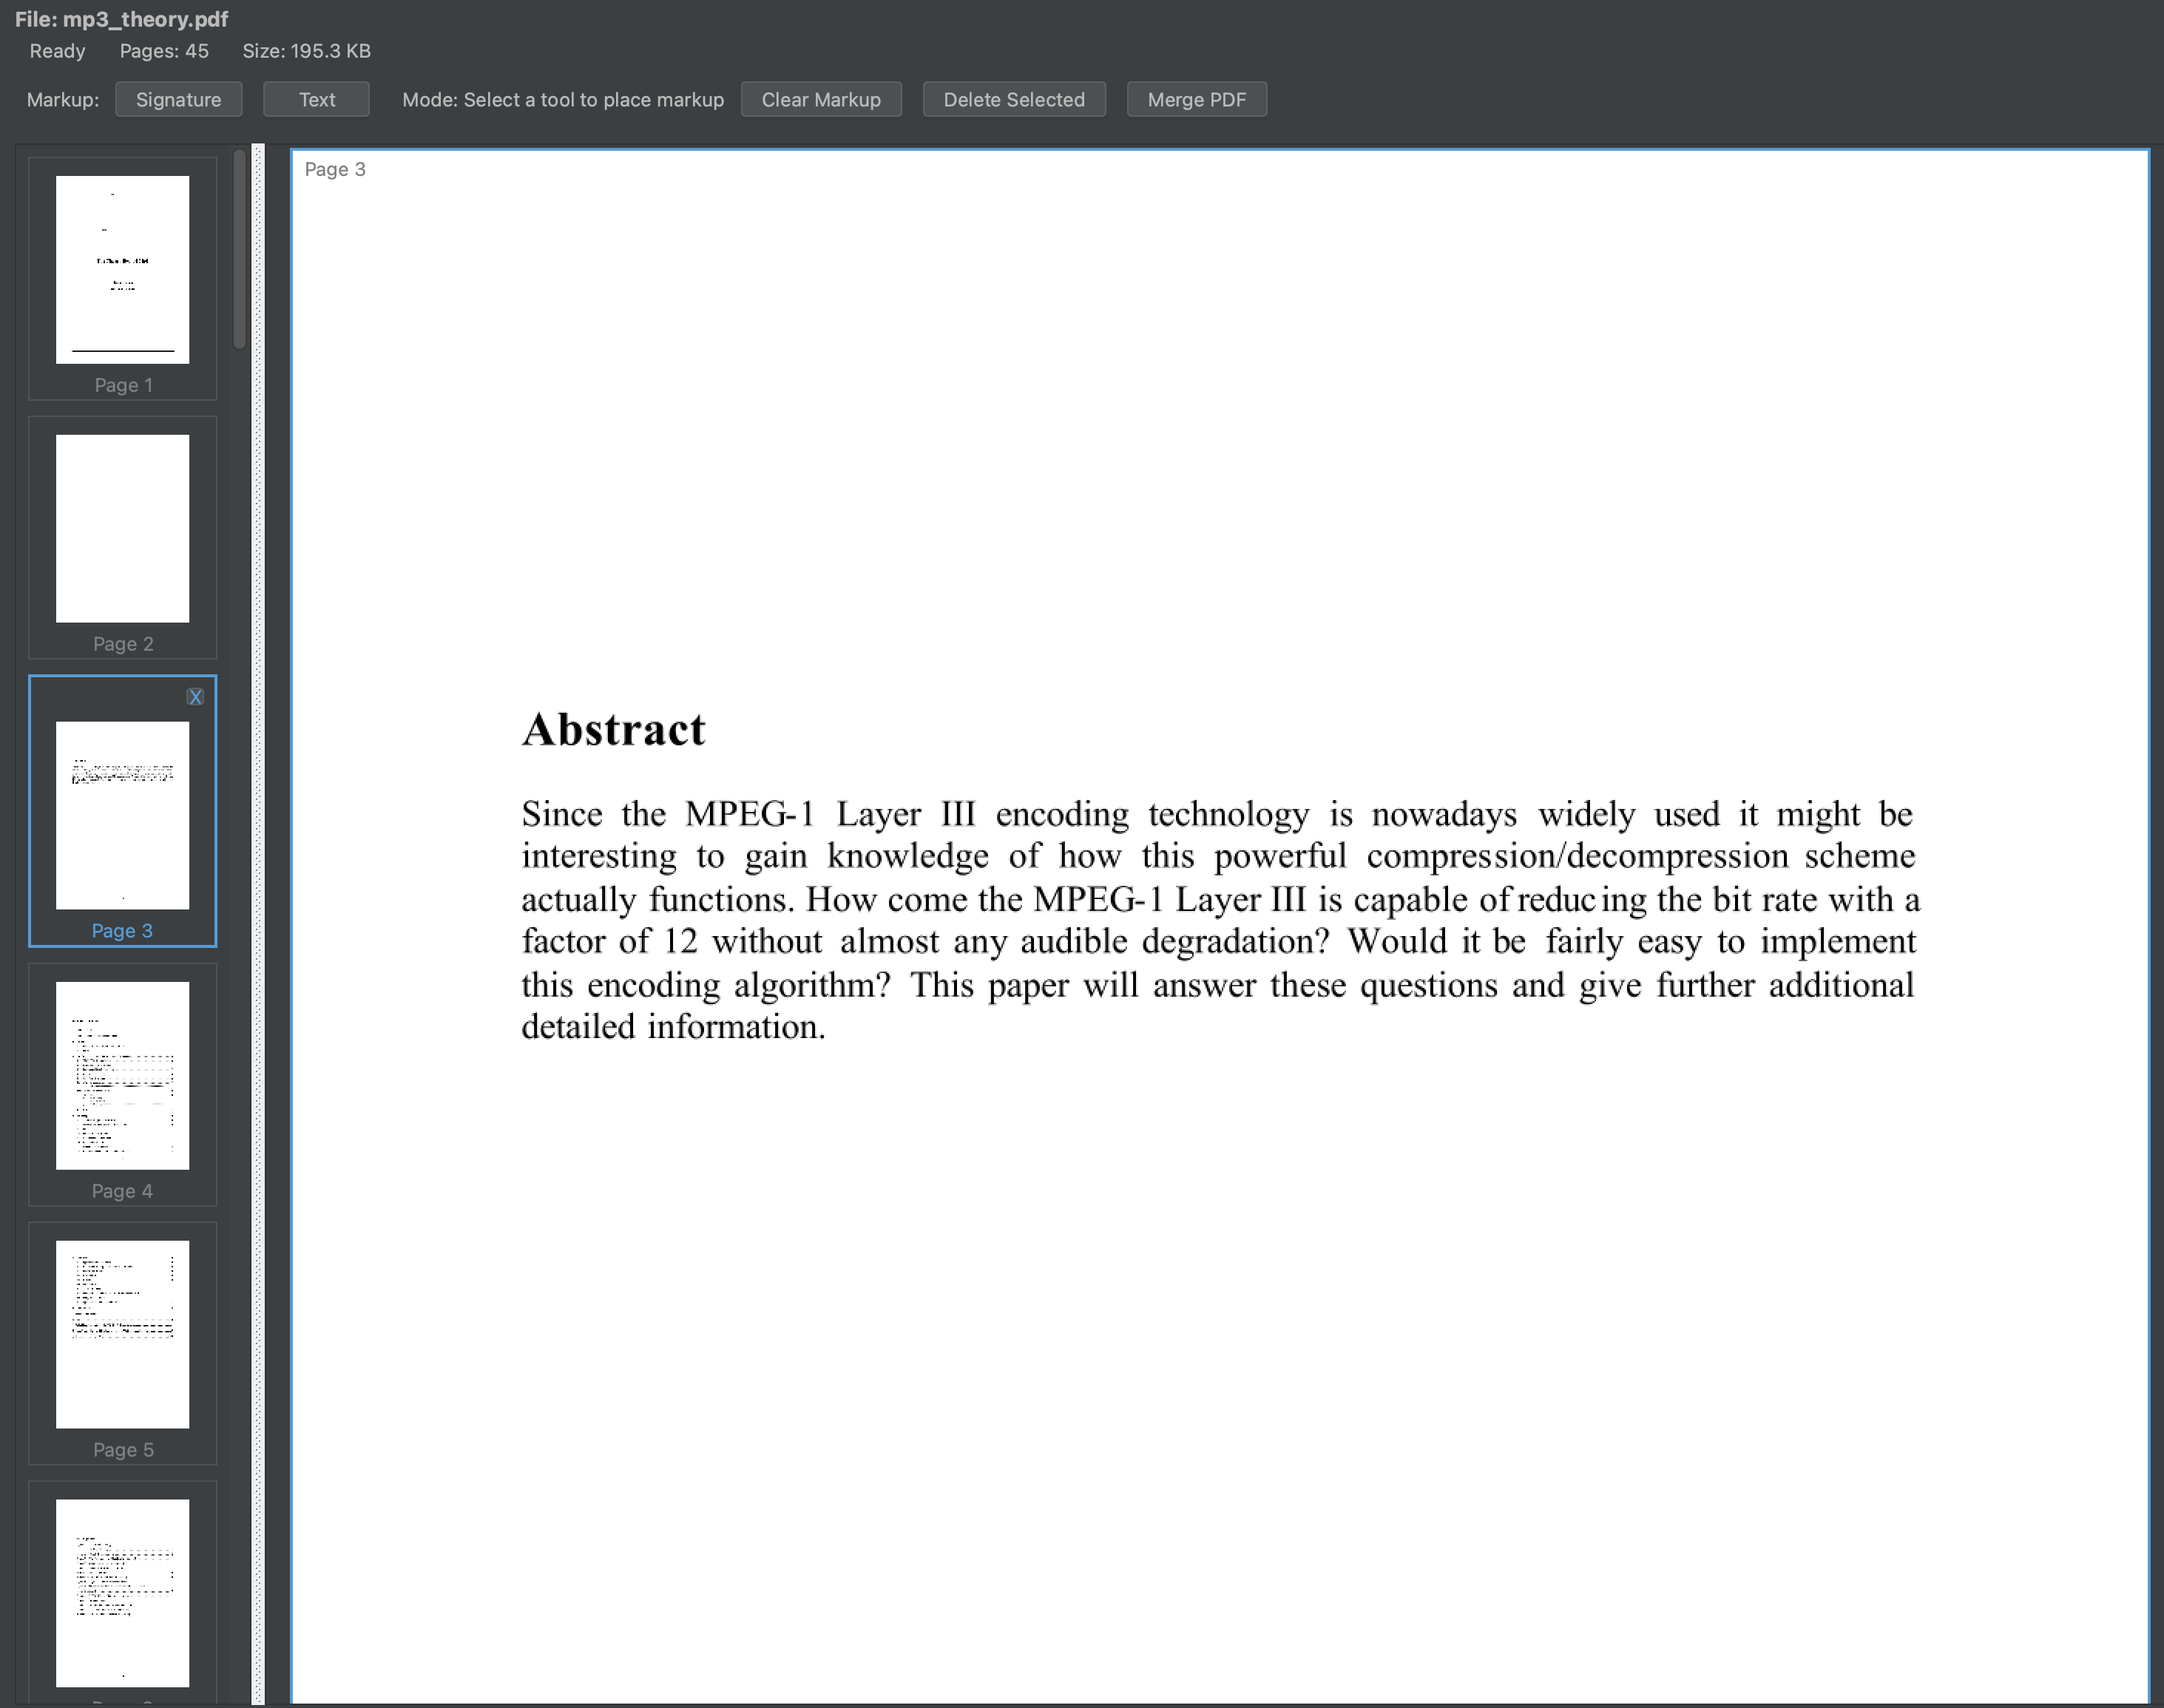Screen dimensions: 2164x1708
Task: Select the Signature markup tool
Action: pos(178,99)
